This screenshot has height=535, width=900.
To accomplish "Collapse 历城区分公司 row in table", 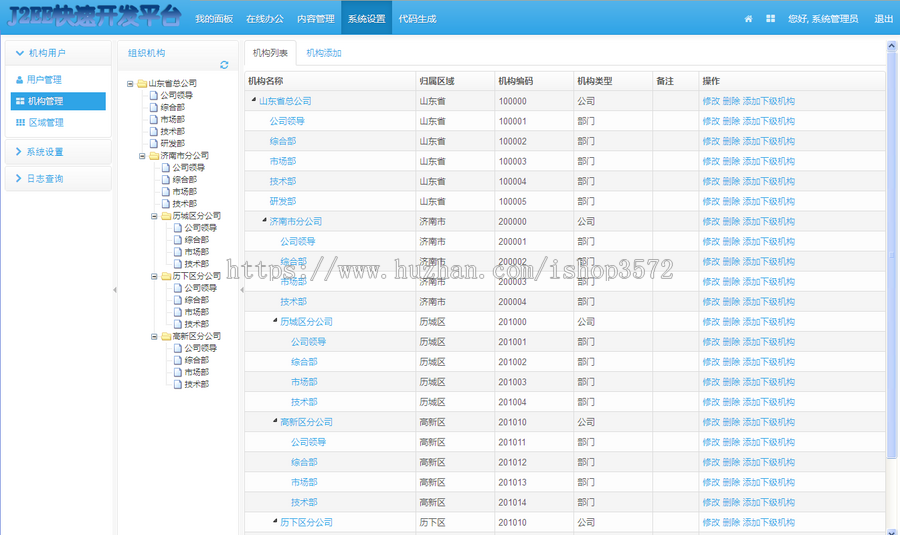I will [x=276, y=321].
